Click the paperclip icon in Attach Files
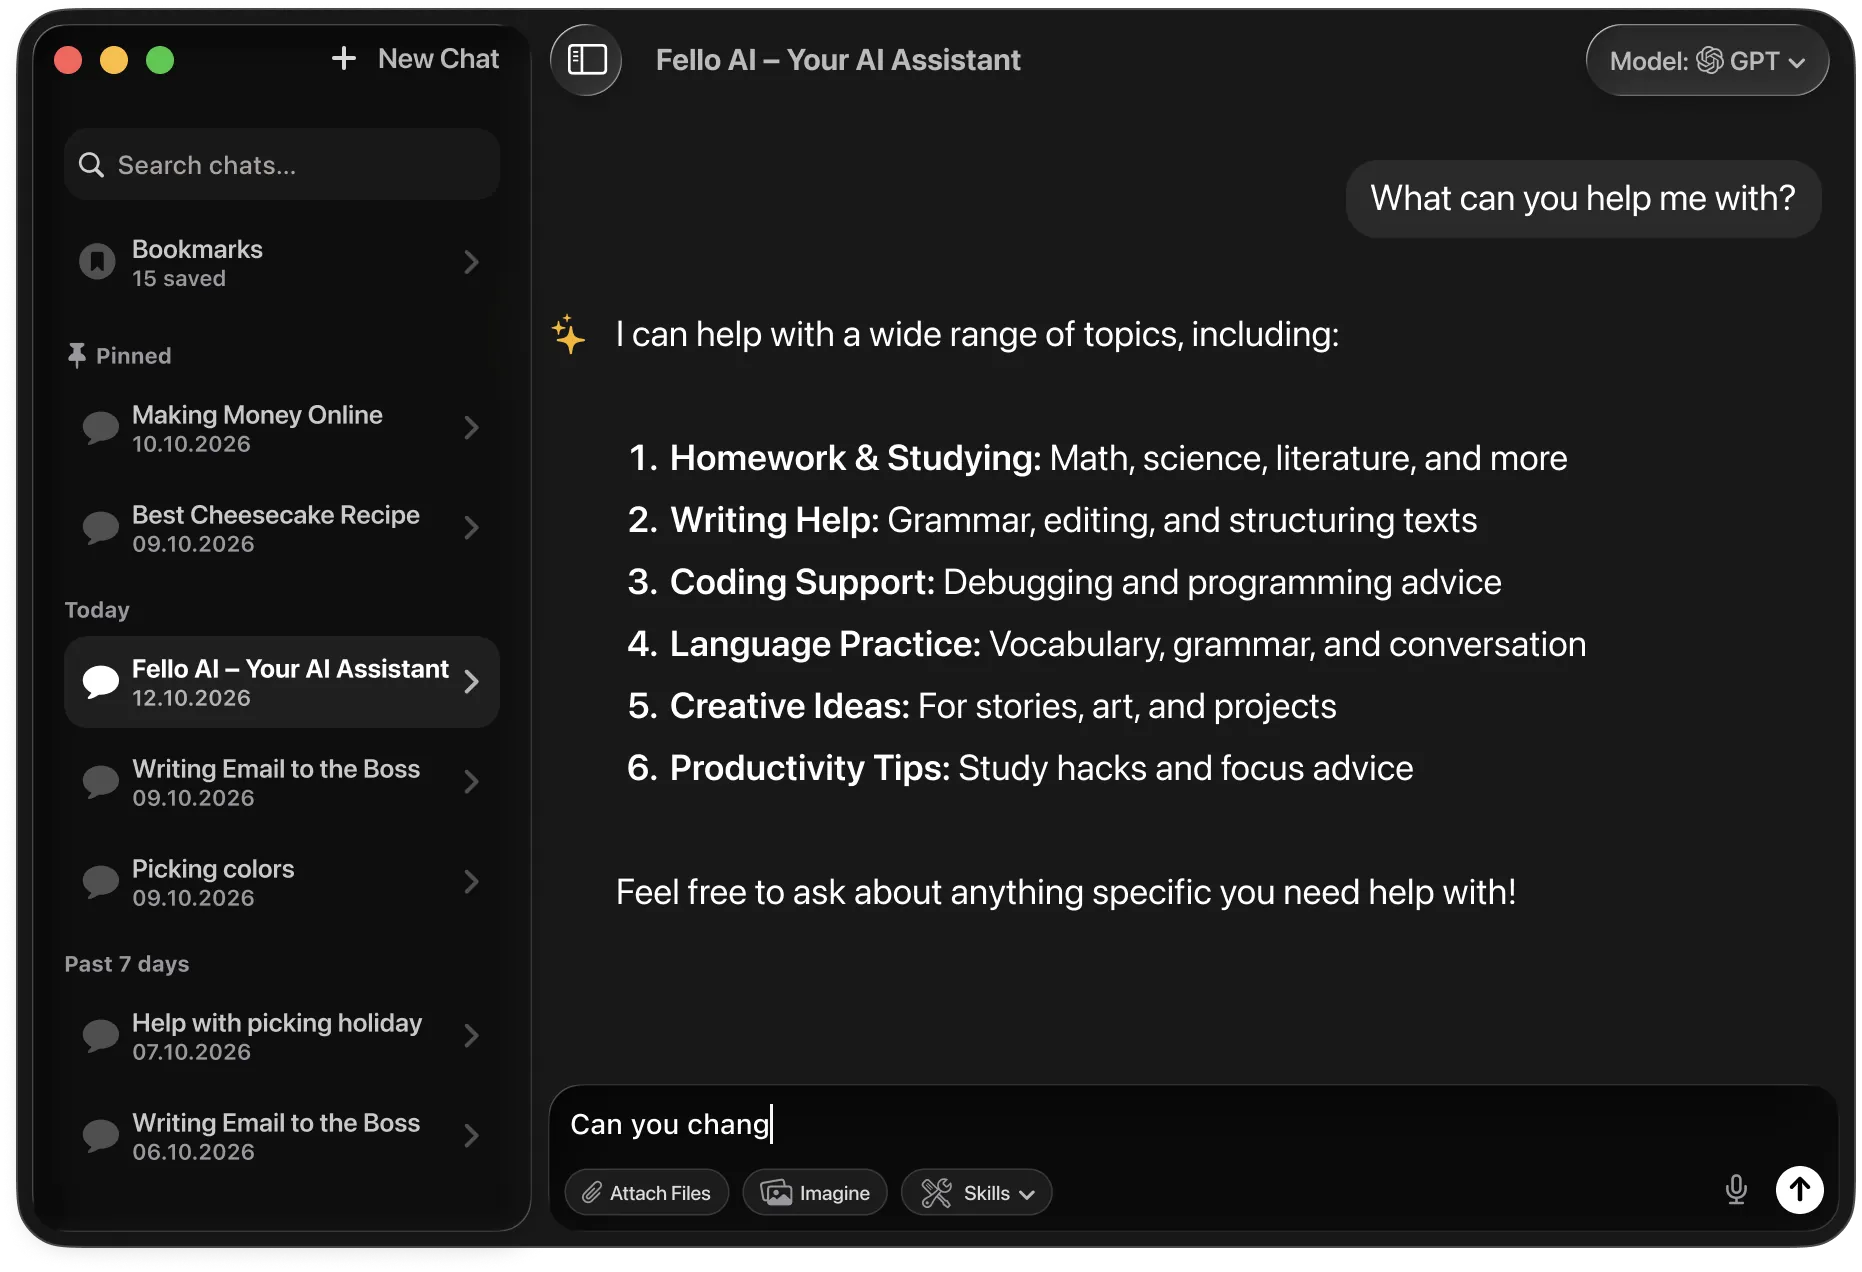Screen dimensions: 1862x1272 (592, 1193)
